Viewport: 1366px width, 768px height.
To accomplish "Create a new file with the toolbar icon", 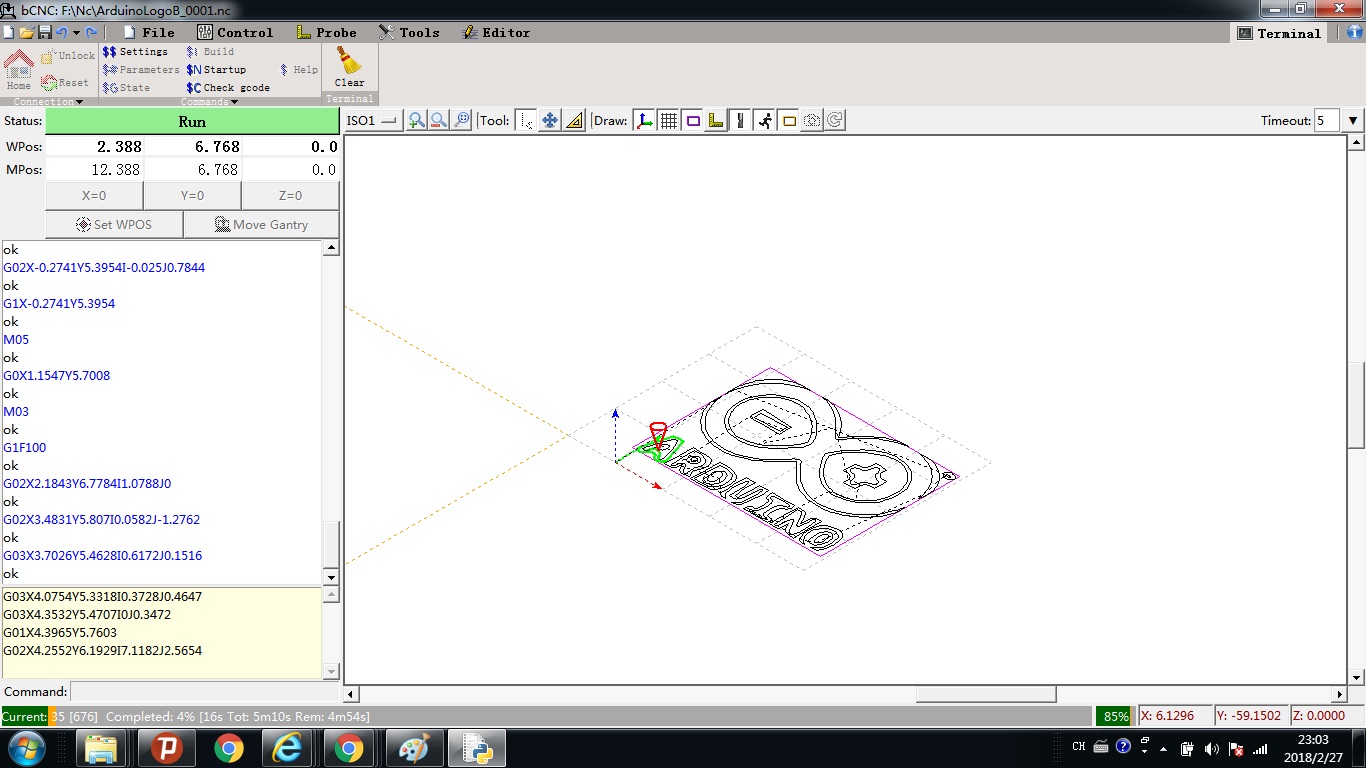I will point(9,33).
